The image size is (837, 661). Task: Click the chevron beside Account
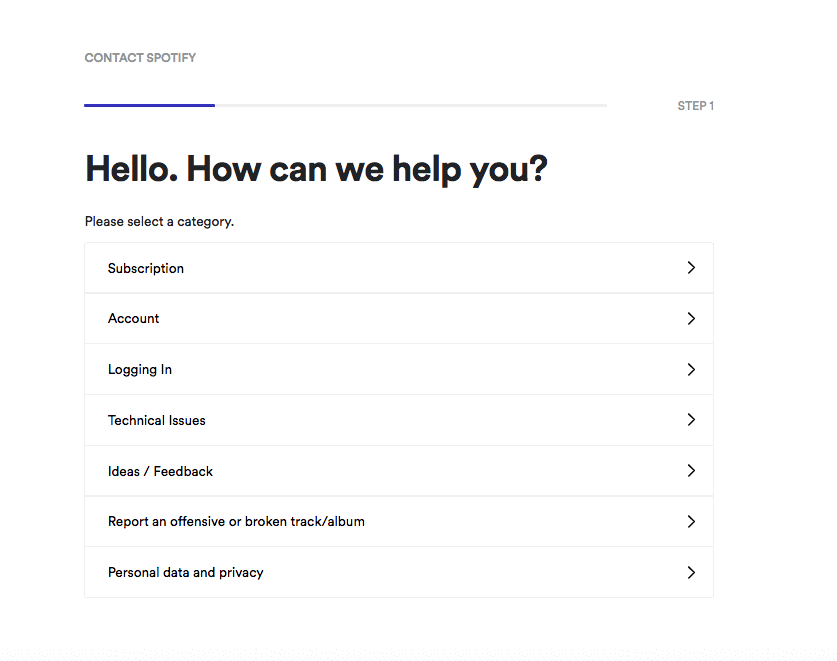691,318
